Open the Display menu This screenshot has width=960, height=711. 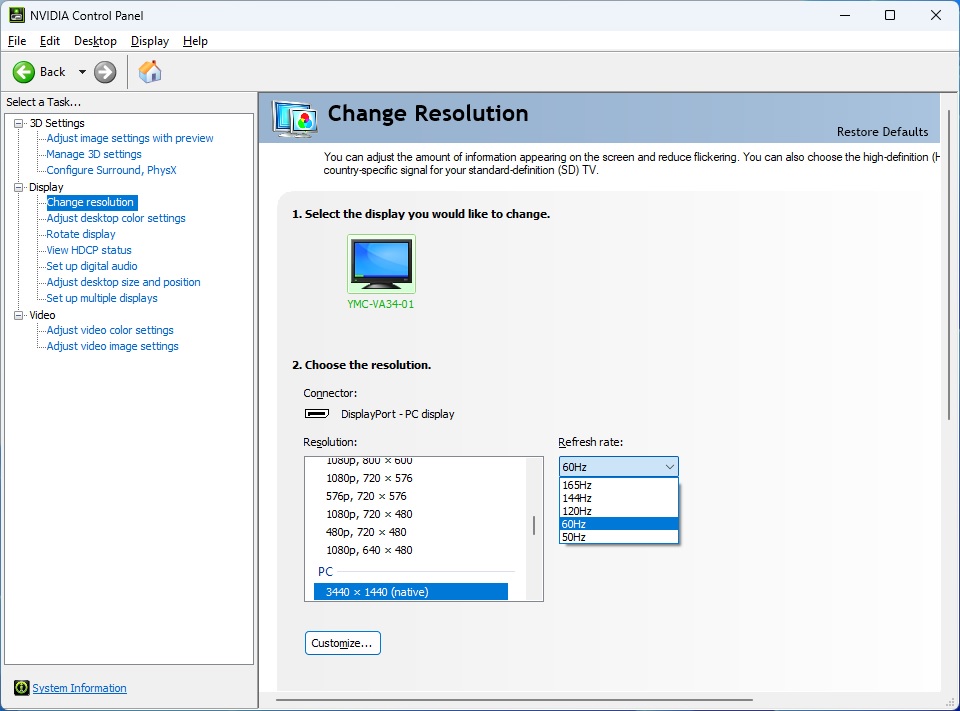[149, 41]
